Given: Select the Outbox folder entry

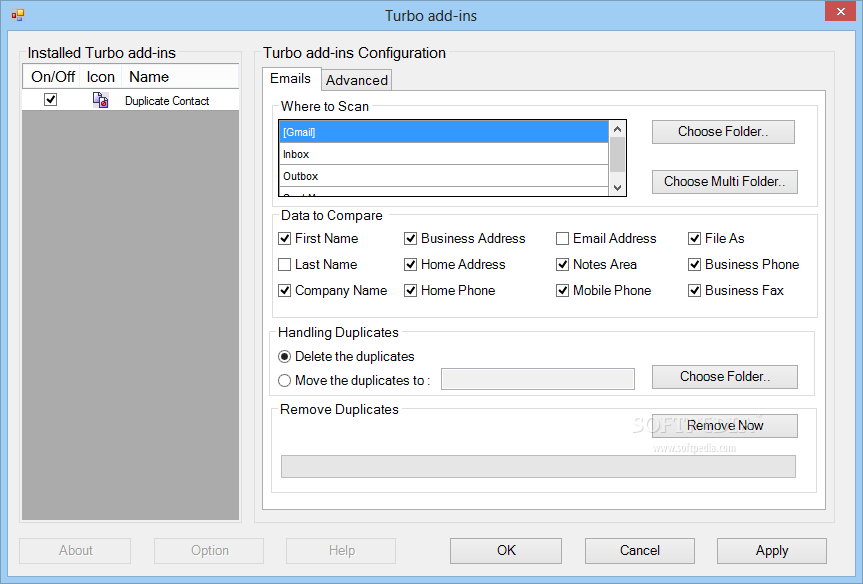Looking at the screenshot, I should pos(444,176).
